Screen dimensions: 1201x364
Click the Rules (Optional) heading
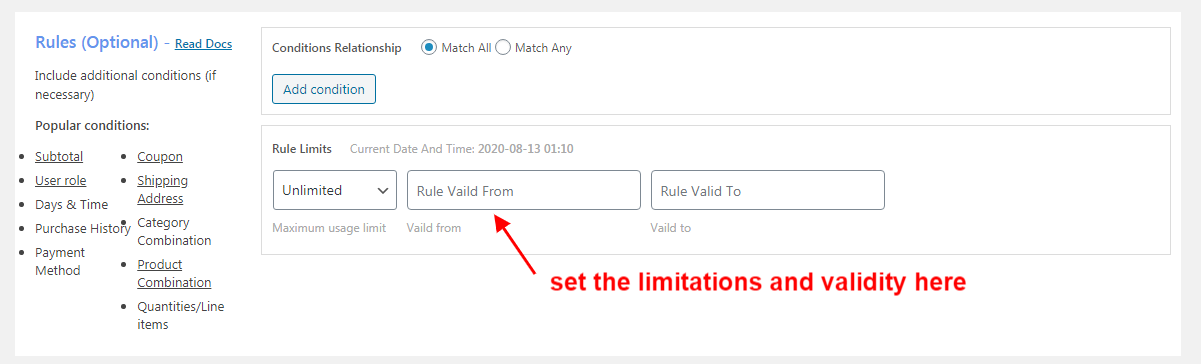coord(97,43)
